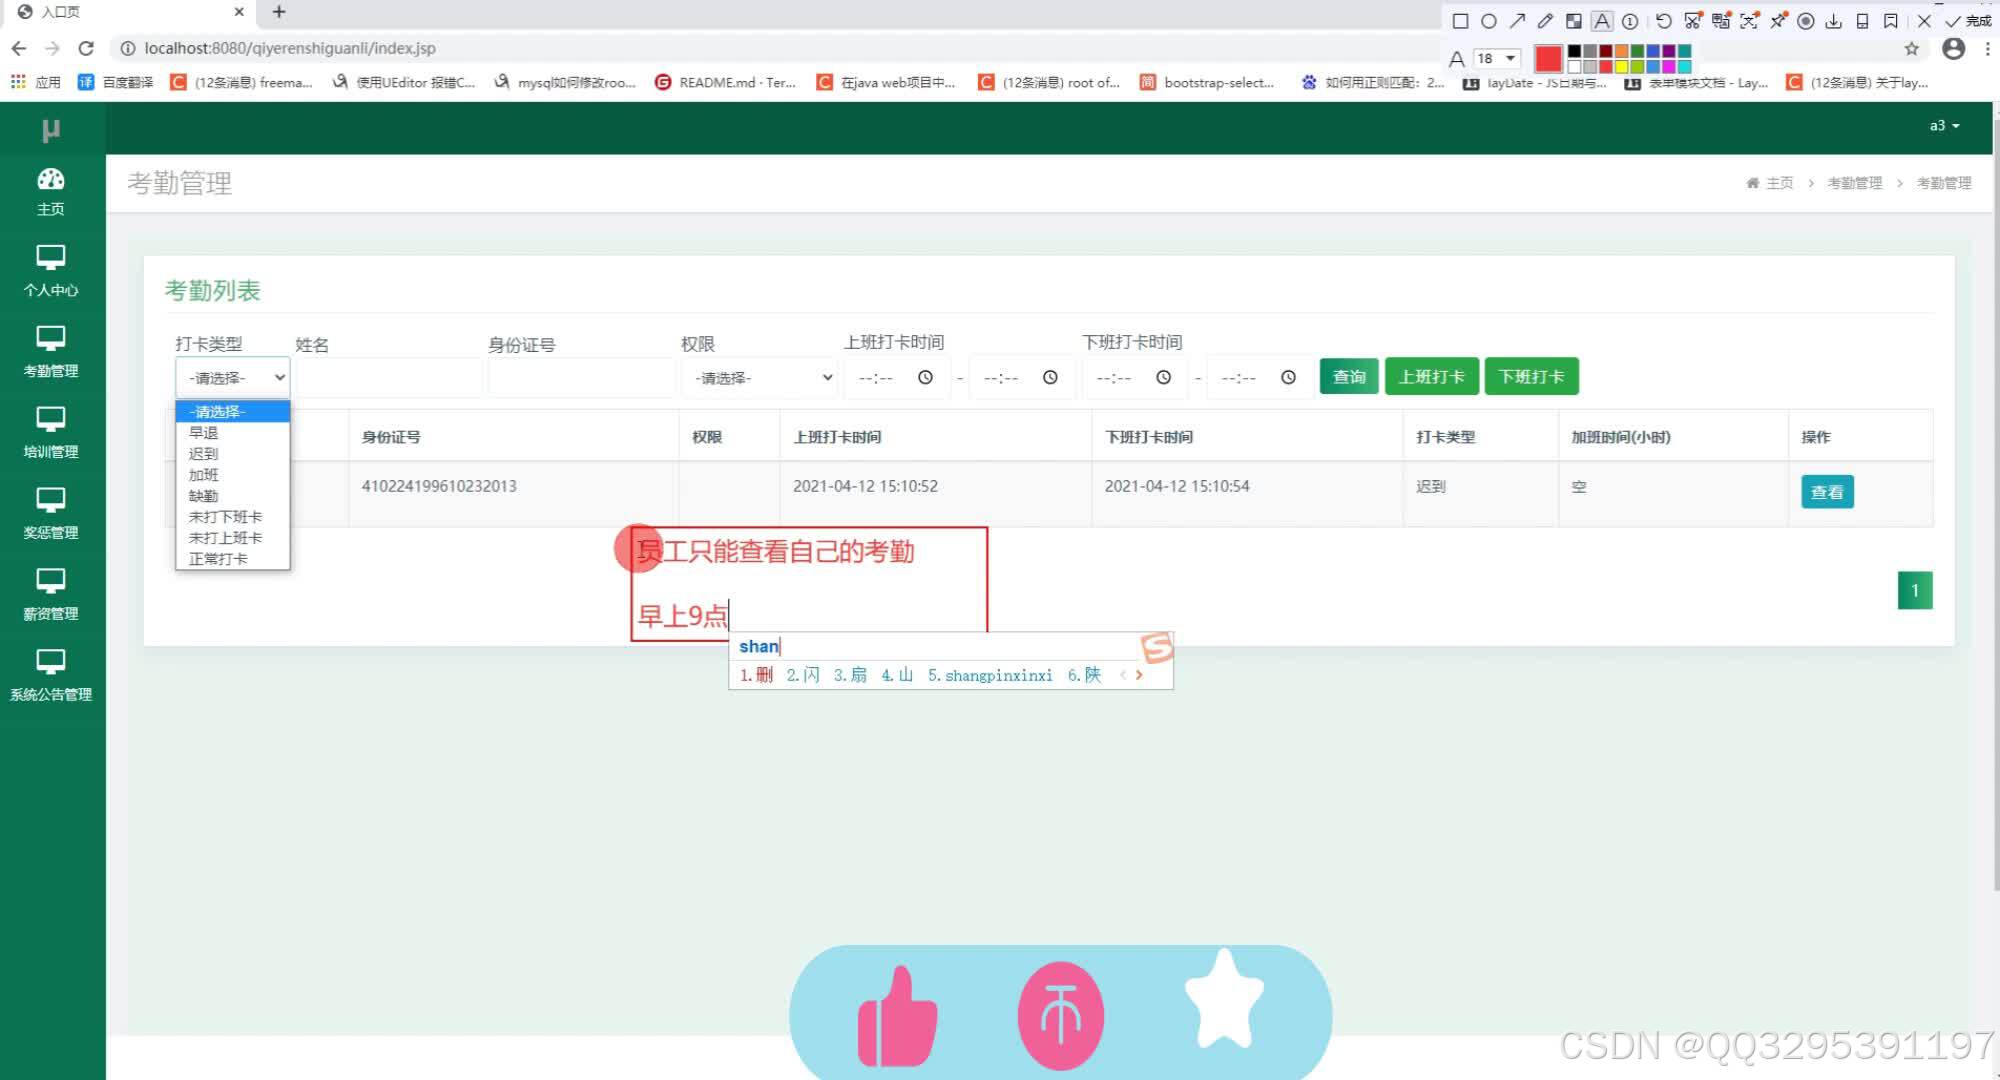Open 奖惩管理 in the sidebar
This screenshot has height=1080, width=2000.
pyautogui.click(x=51, y=515)
